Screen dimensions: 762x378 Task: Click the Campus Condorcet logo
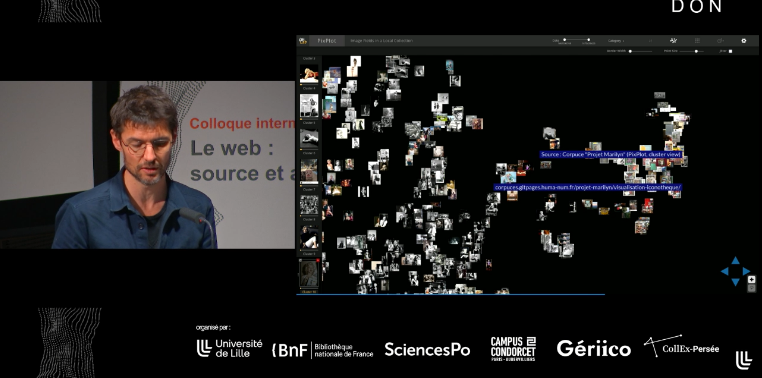[x=513, y=349]
